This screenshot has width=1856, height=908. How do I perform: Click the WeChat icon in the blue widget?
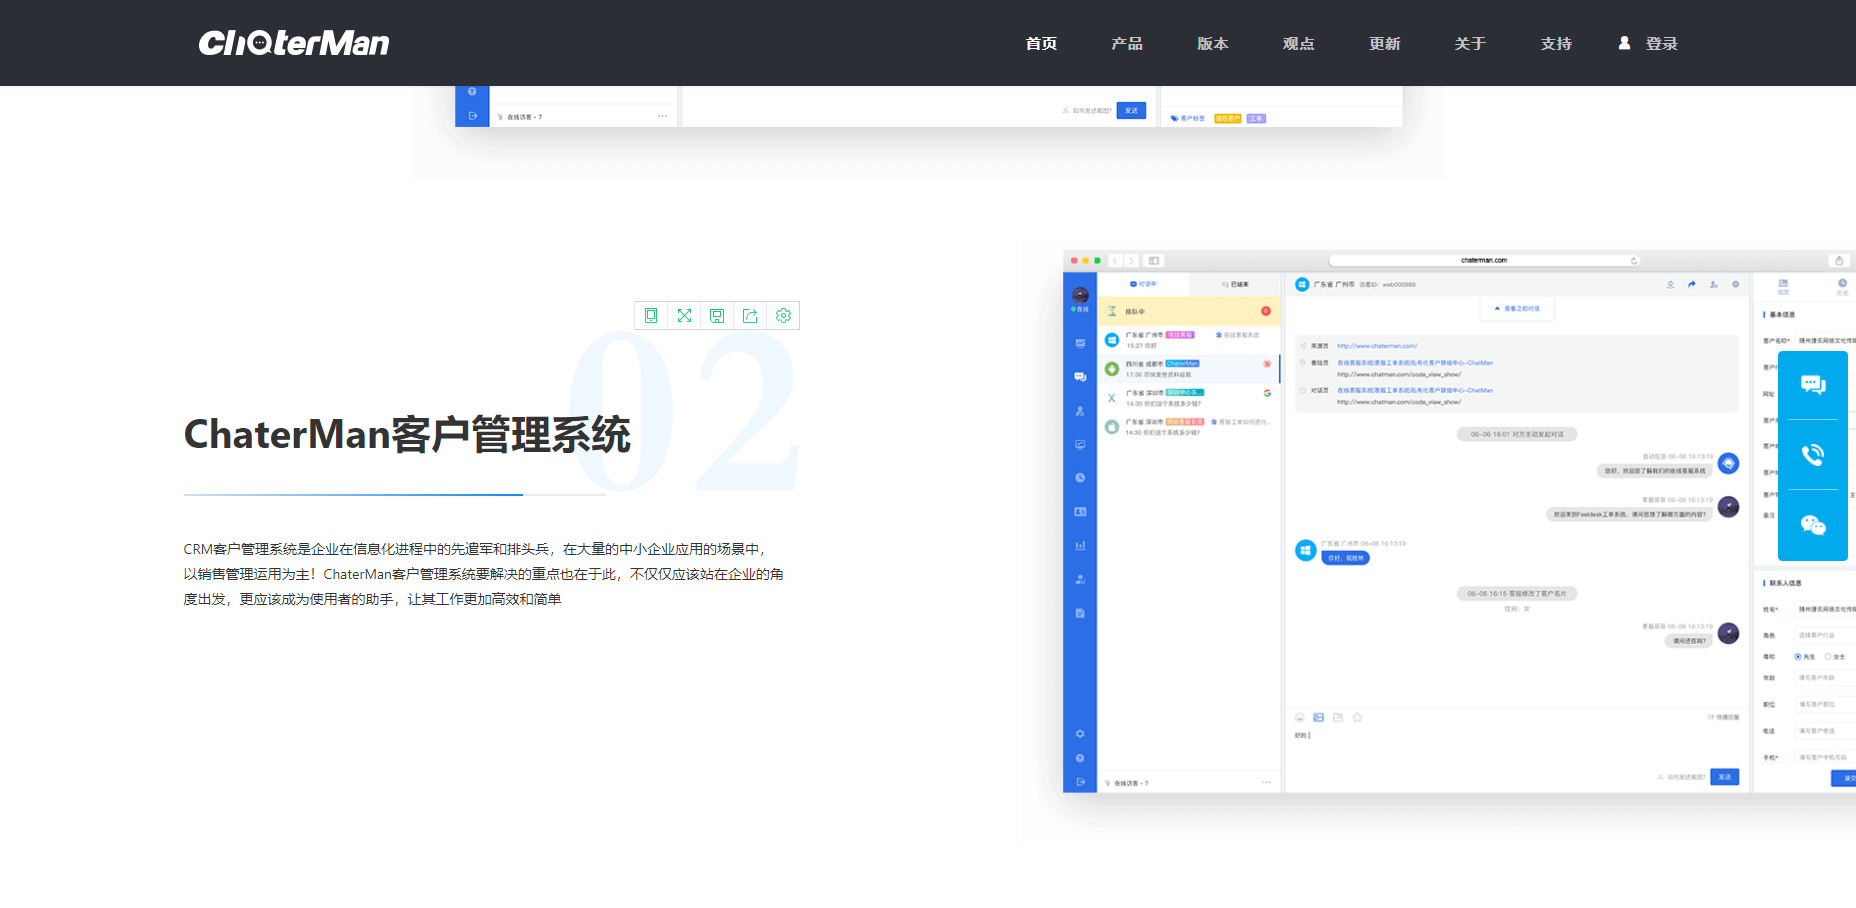[x=1813, y=525]
